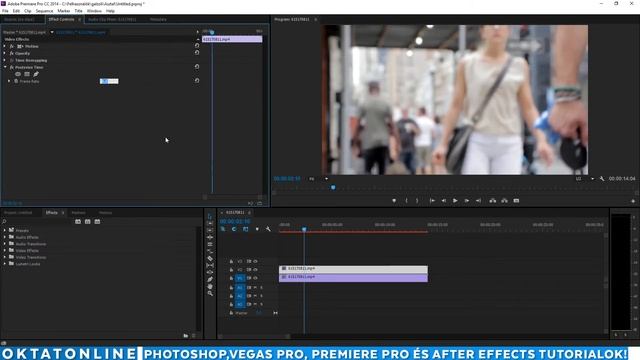Viewport: 640px width, 360px height.
Task: Switch to the Audio Clip Mixer tab
Action: coord(112,19)
